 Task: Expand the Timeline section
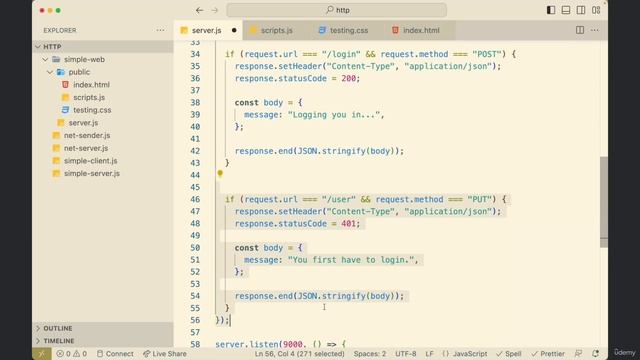(103, 341)
